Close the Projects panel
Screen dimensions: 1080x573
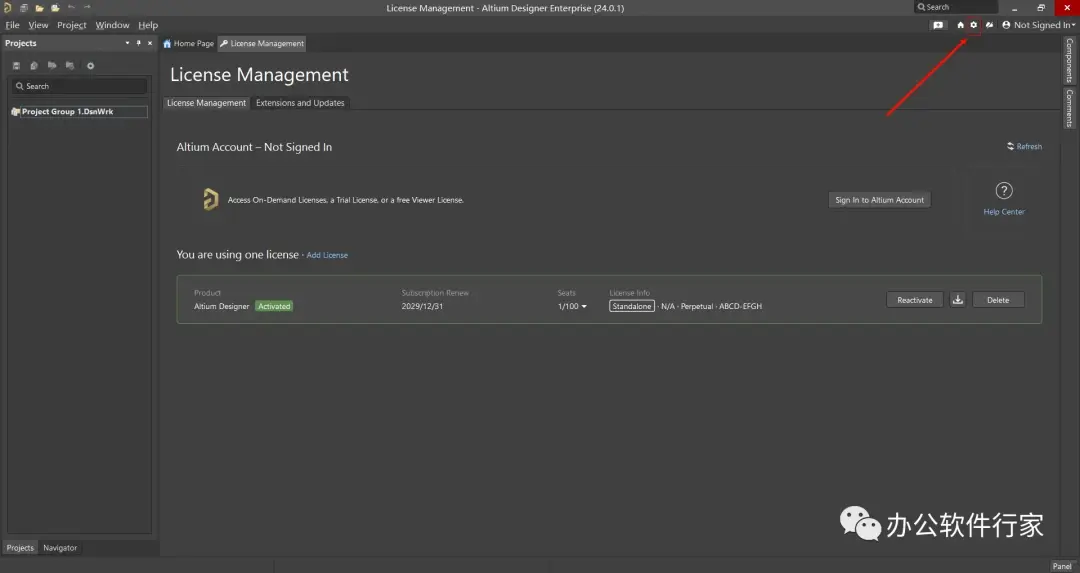(x=149, y=43)
